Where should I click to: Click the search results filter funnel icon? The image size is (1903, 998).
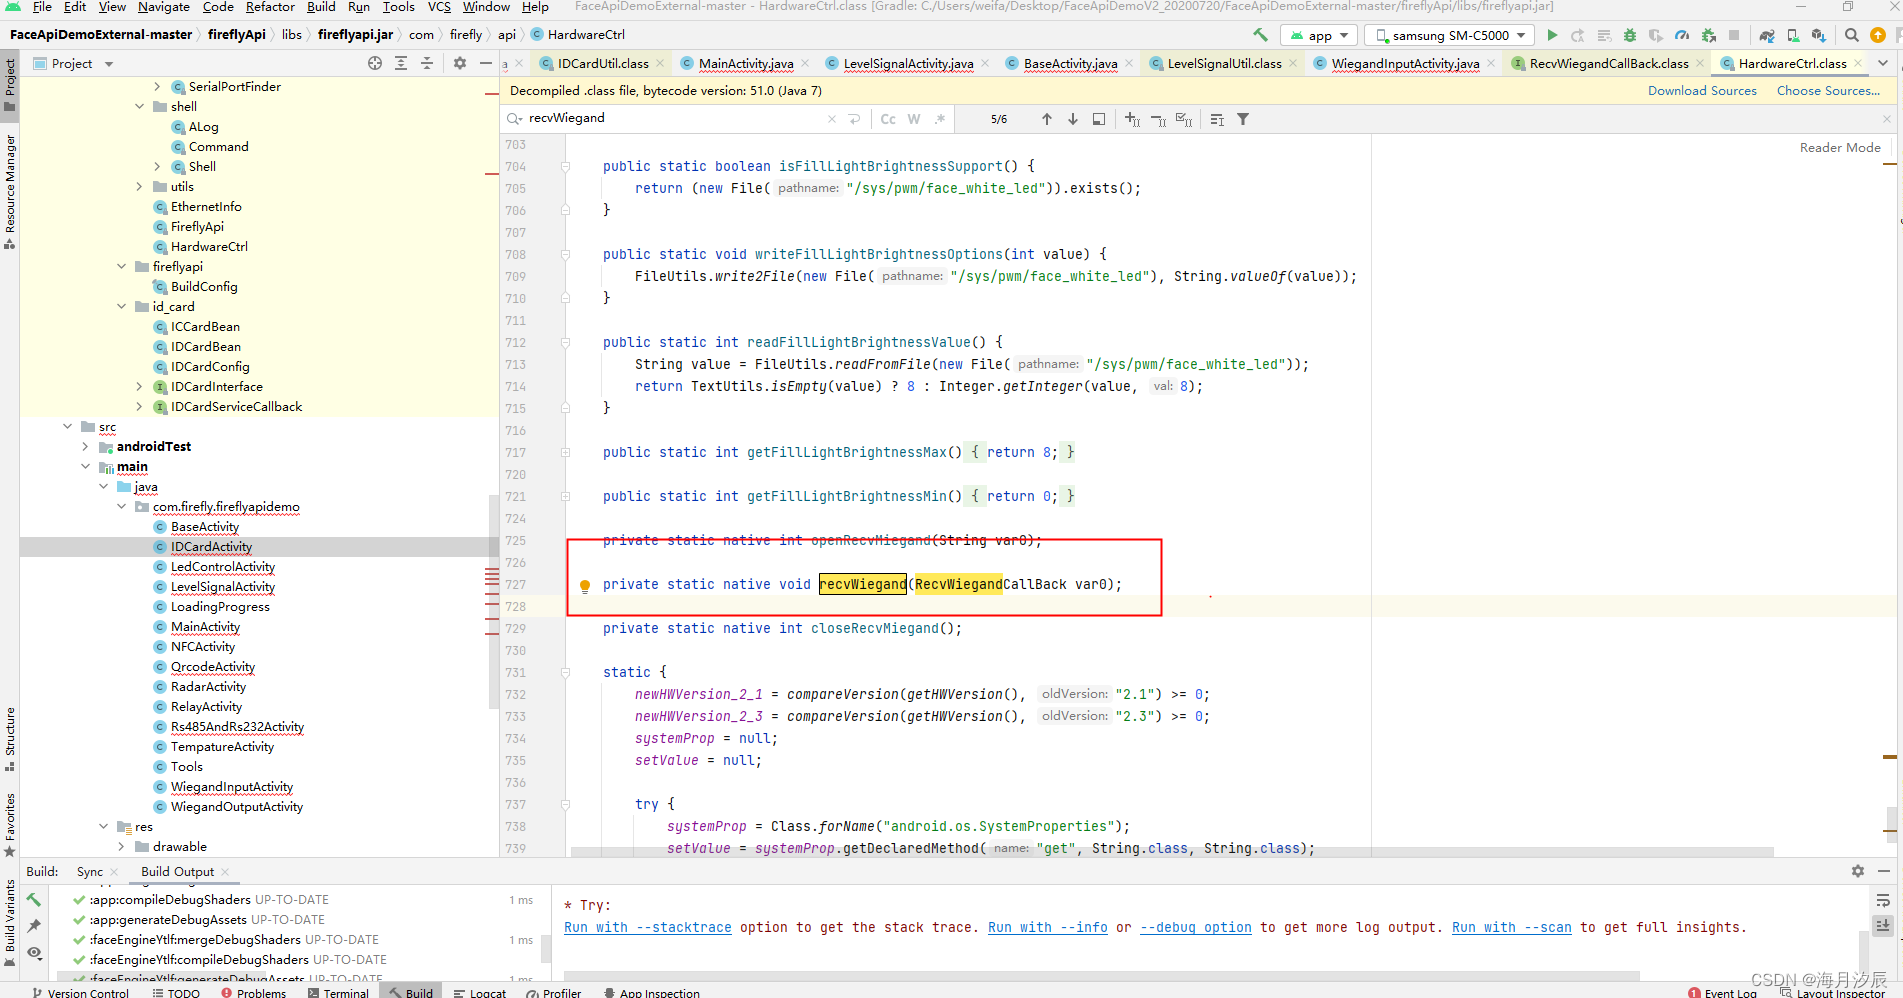(x=1243, y=119)
